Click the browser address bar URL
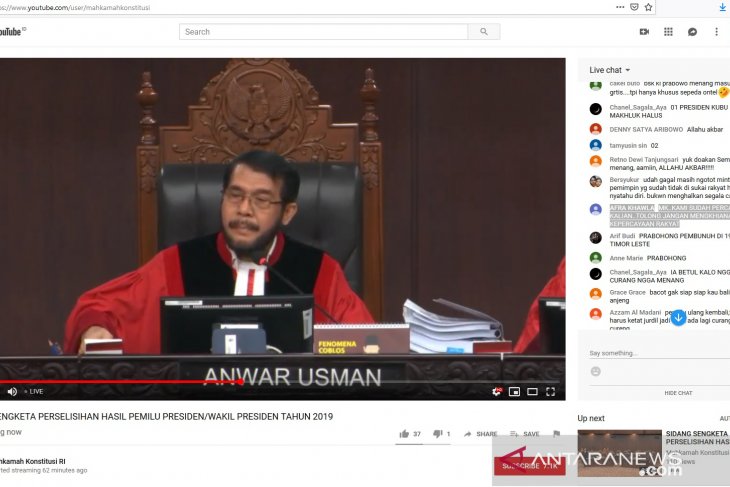This screenshot has width=730, height=487. [74, 7]
